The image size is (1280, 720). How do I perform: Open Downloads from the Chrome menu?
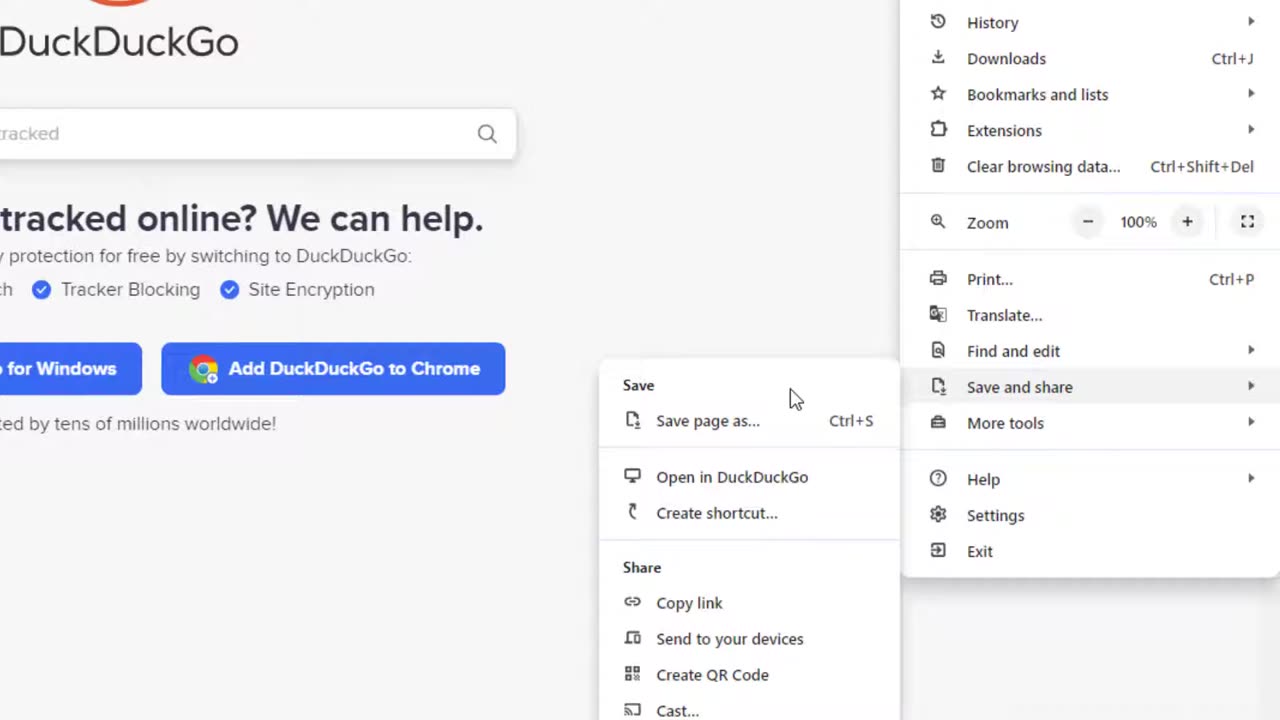1090,58
